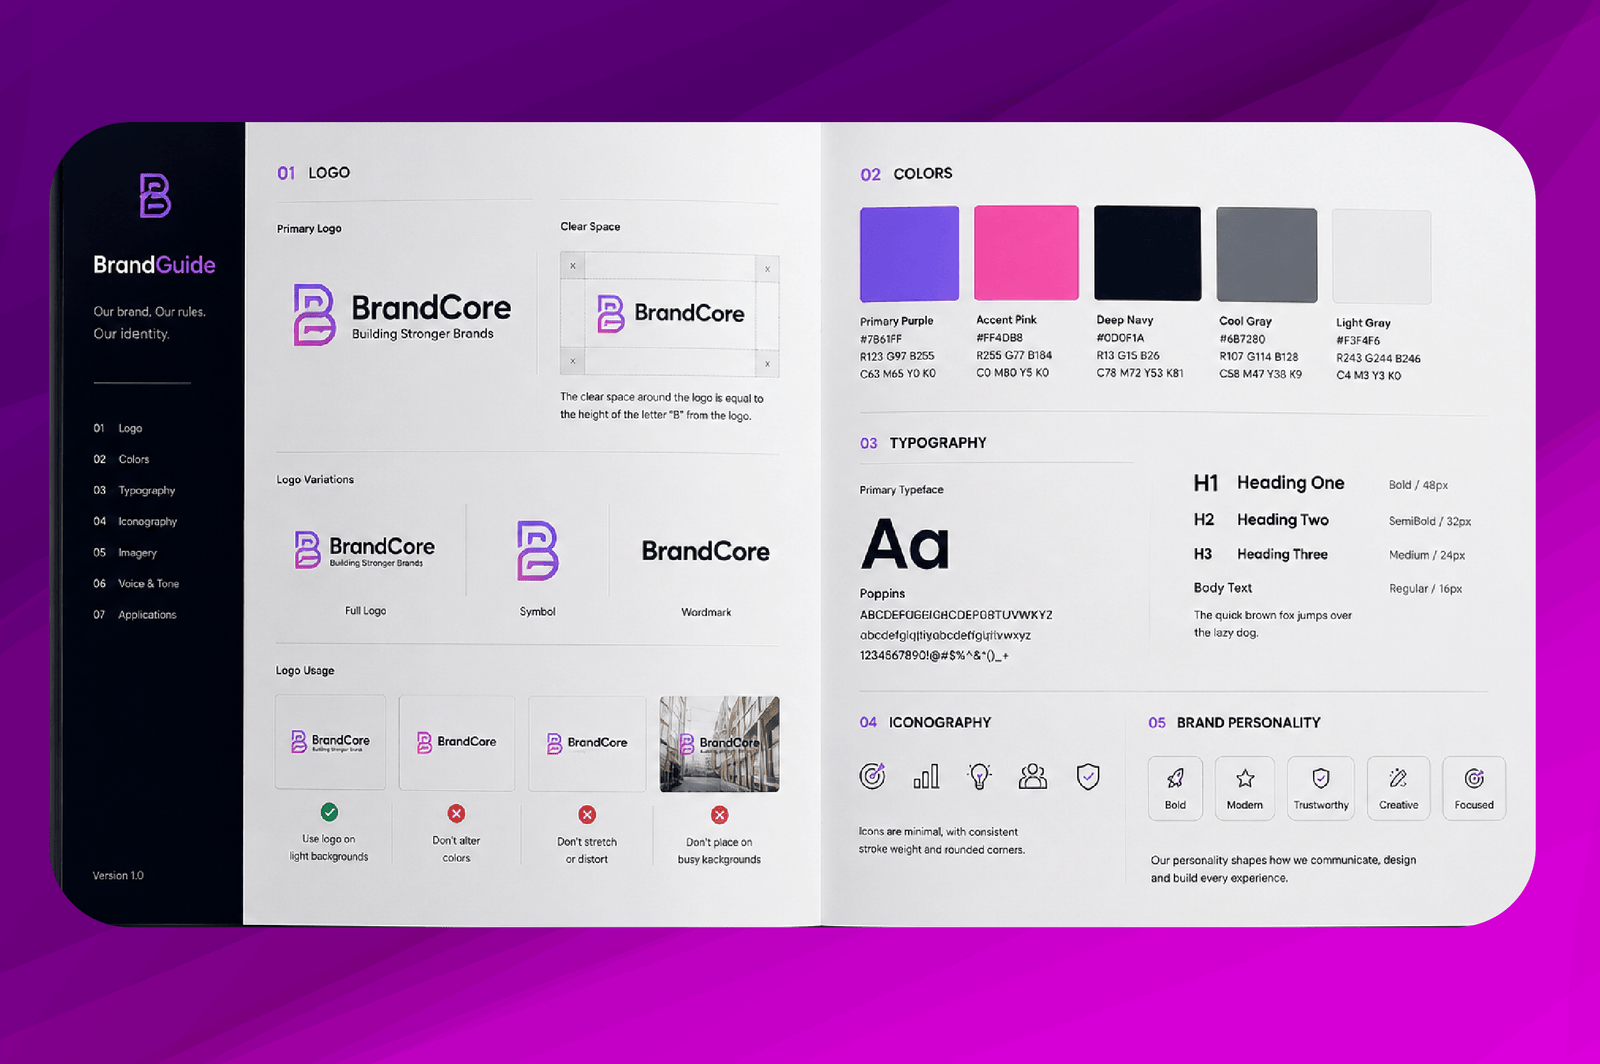
Task: Click the target iconography icon
Action: (x=872, y=776)
